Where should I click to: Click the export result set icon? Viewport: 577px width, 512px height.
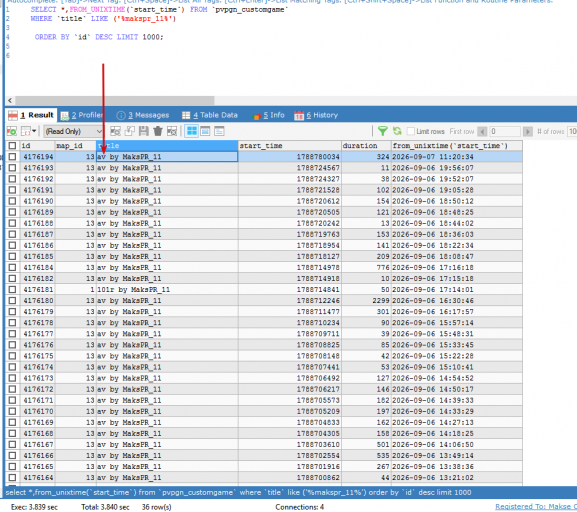pyautogui.click(x=12, y=131)
